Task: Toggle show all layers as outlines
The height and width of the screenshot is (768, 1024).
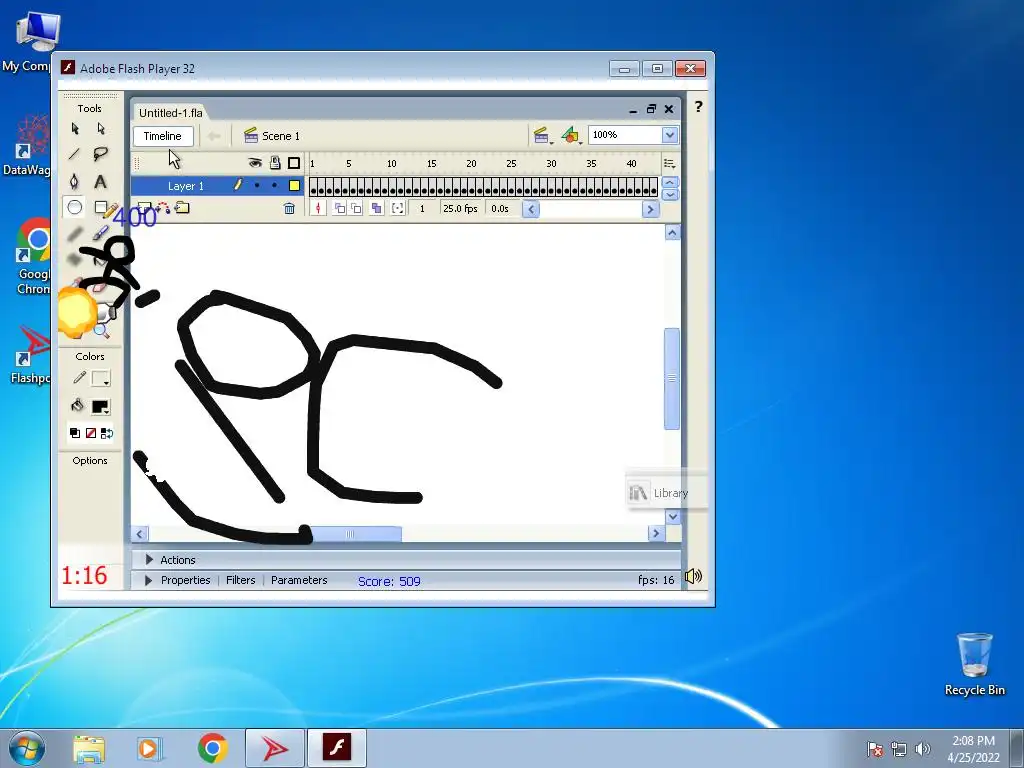Action: coord(294,163)
